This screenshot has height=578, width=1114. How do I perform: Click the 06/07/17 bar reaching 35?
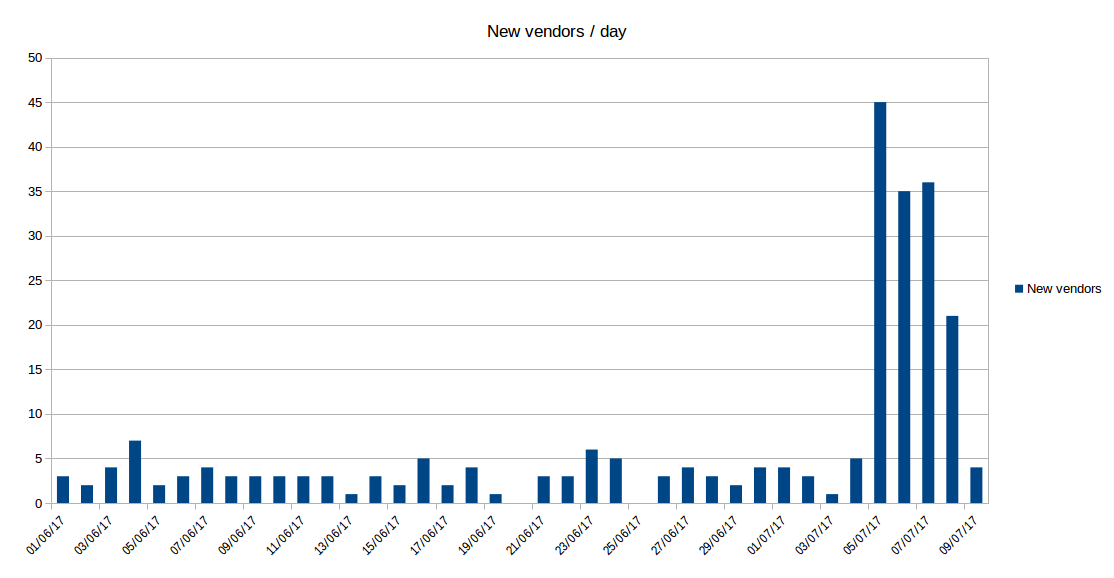904,347
